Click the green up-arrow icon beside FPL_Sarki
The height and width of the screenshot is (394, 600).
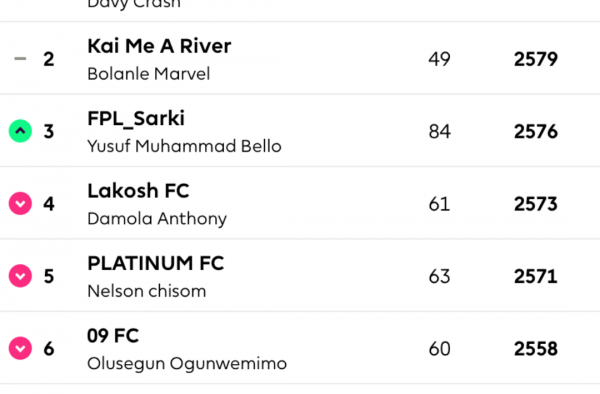20,131
